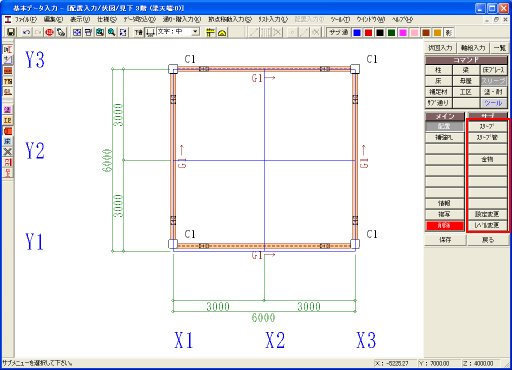This screenshot has height=370, width=512.
Task: Click the undo arrow icon
Action: 26,32
